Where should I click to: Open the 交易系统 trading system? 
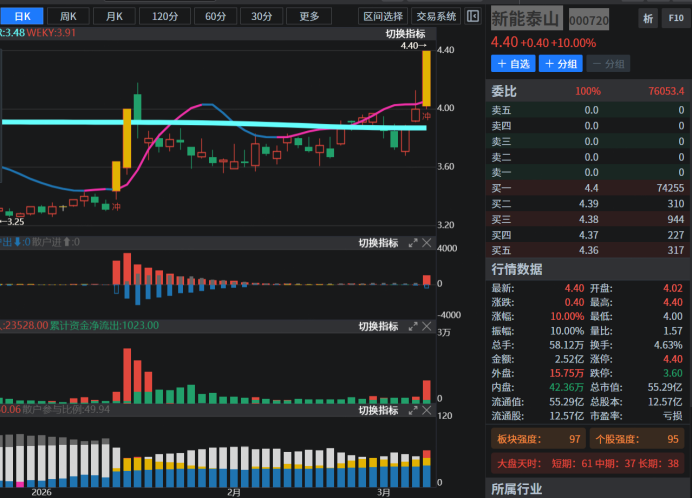click(436, 16)
